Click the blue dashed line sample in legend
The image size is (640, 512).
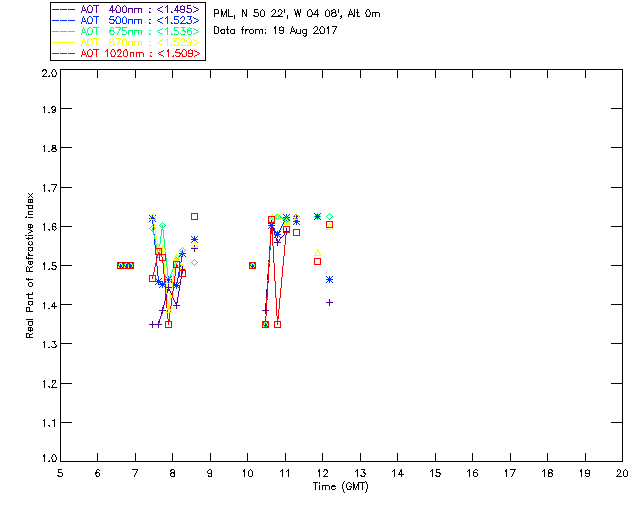[x=64, y=20]
